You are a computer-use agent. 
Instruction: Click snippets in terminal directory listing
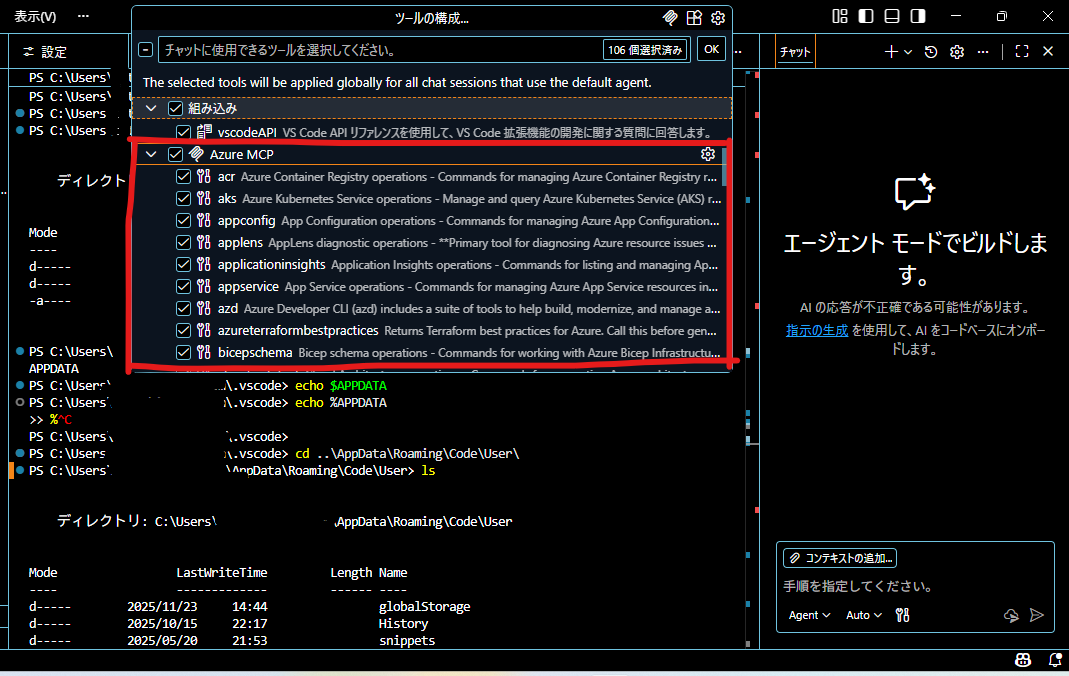point(407,641)
